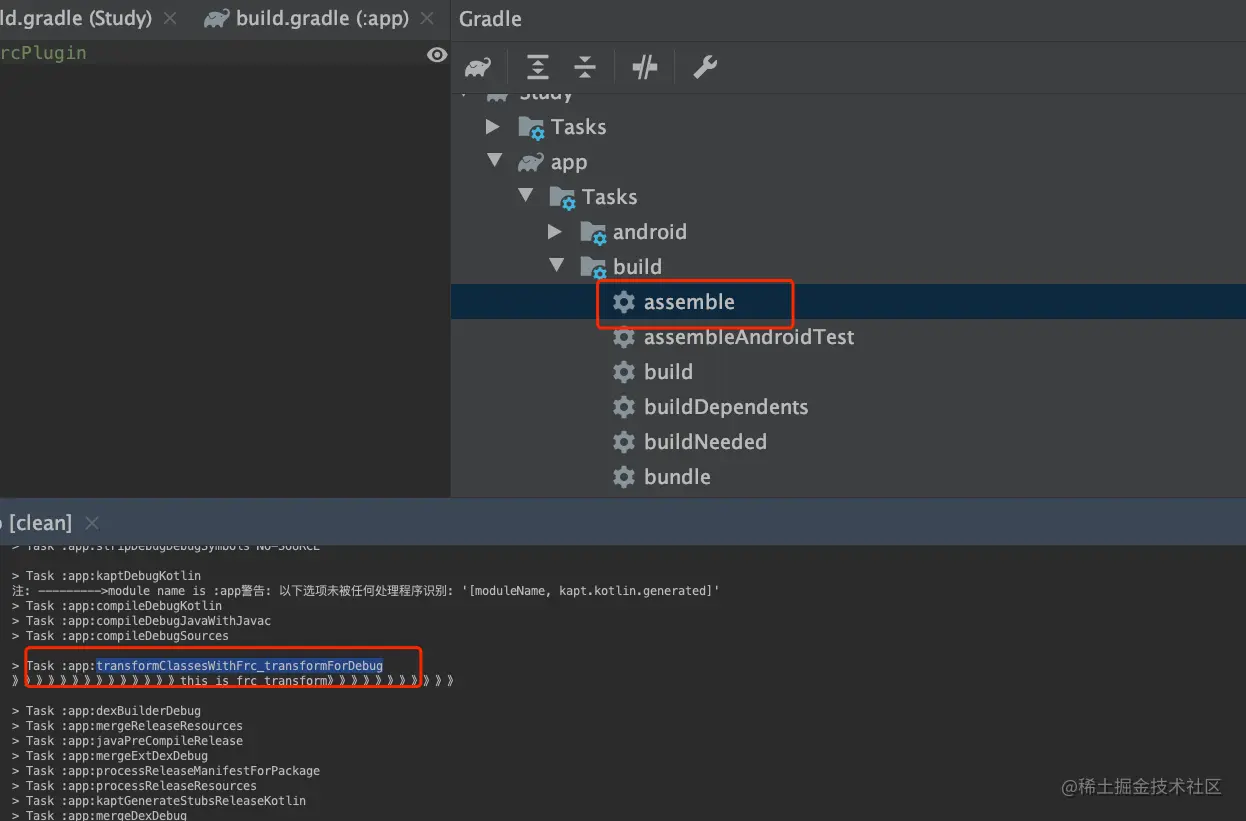1246x821 pixels.
Task: Collapse the Tasks folder under app
Action: [526, 196]
